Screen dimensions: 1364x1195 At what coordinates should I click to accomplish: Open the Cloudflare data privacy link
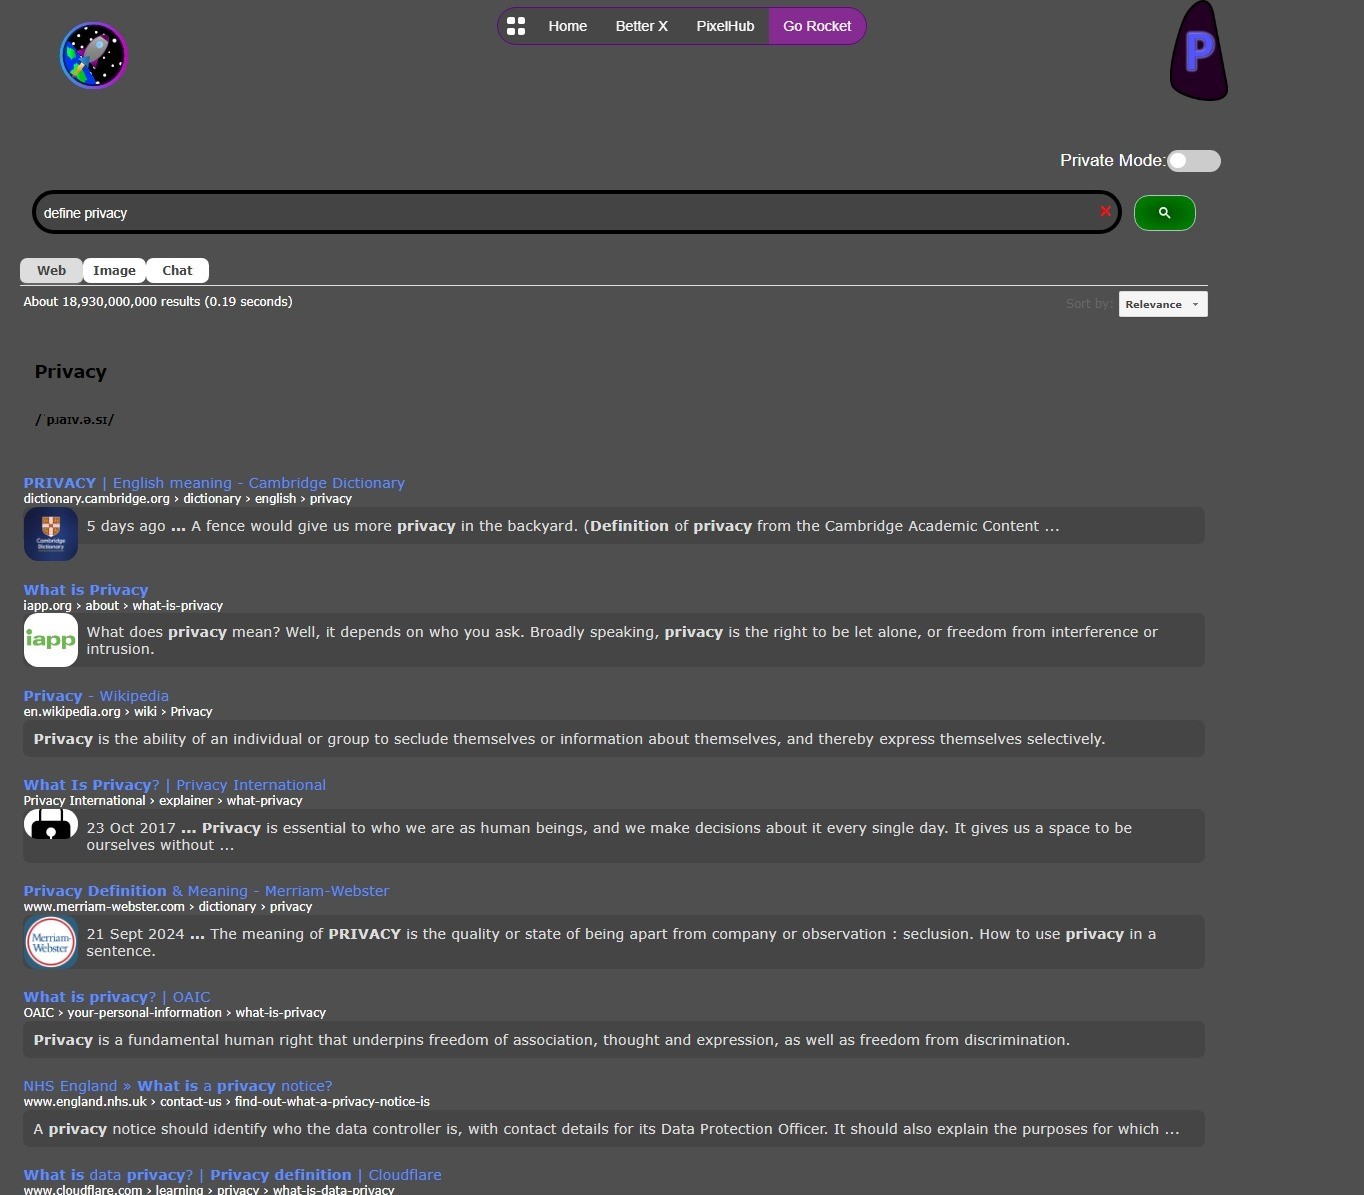click(233, 1175)
